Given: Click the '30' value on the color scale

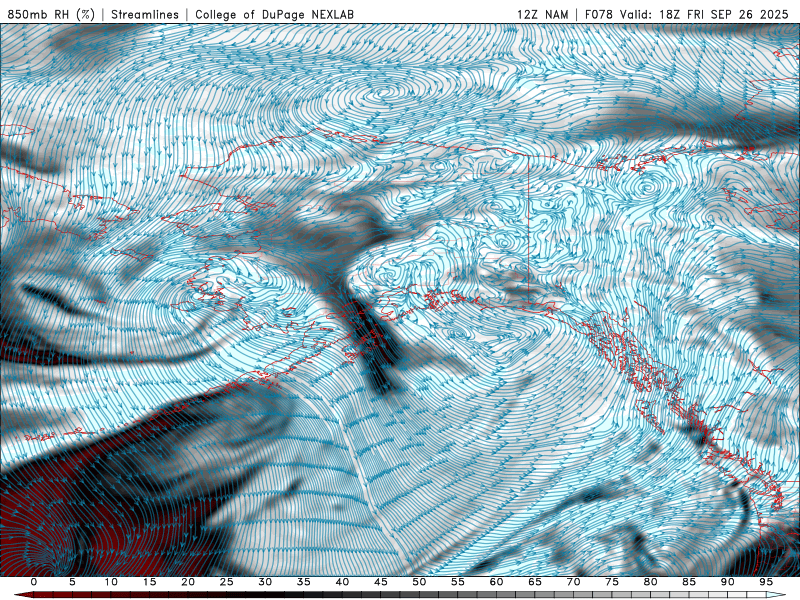Looking at the screenshot, I should 265,582.
